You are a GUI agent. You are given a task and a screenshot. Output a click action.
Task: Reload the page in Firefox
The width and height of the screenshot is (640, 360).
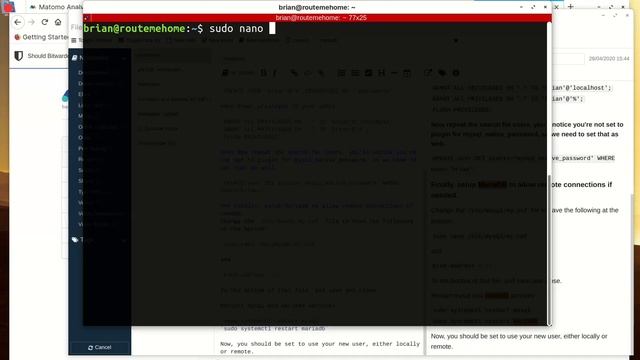tap(45, 22)
